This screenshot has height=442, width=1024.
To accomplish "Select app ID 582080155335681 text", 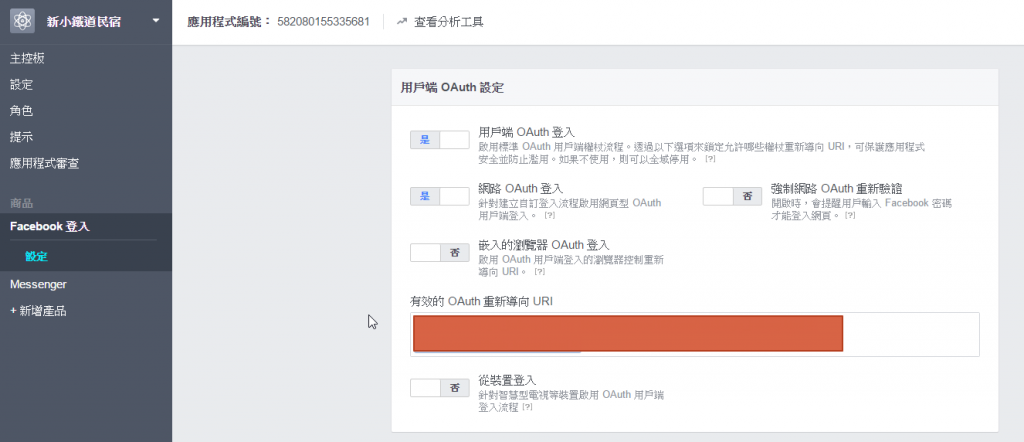I will click(x=323, y=22).
